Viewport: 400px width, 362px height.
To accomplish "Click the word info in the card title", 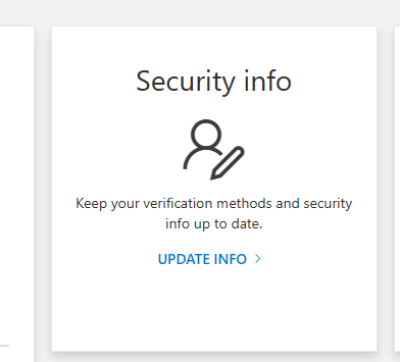I will click(268, 80).
